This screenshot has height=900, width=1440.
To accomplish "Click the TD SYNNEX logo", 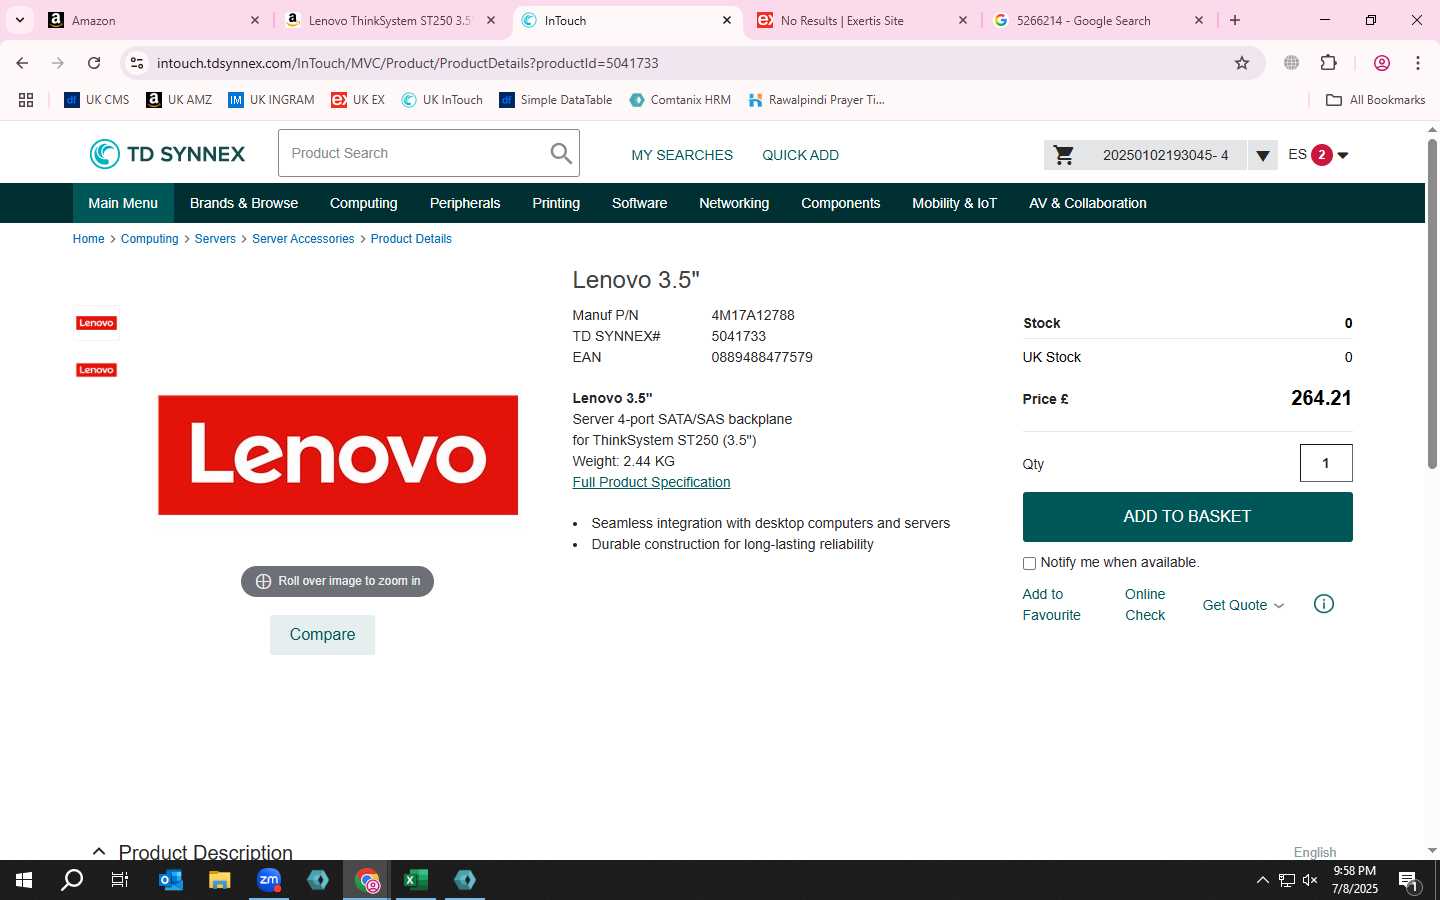I will click(167, 154).
